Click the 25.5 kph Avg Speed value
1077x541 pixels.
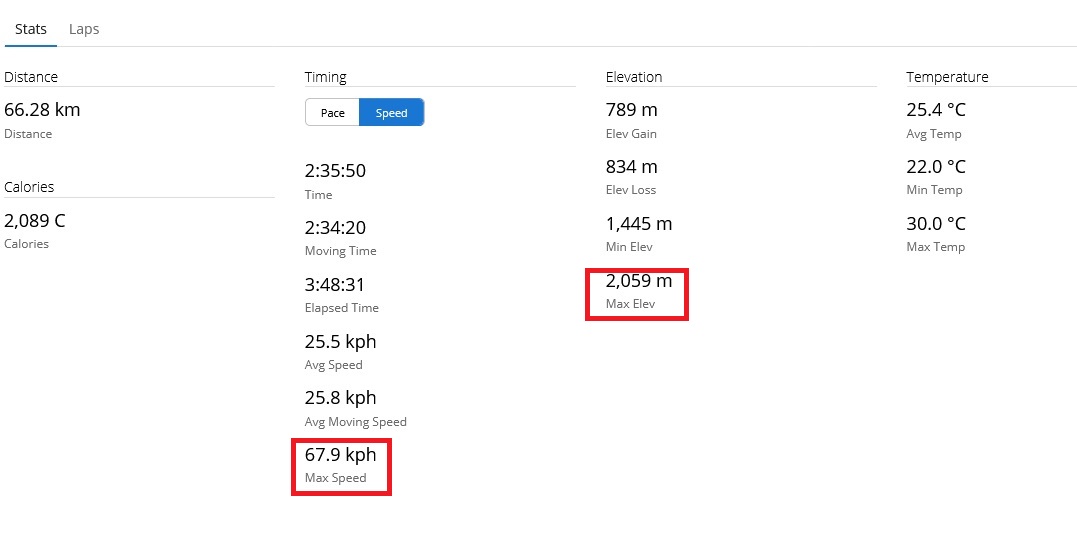(340, 342)
